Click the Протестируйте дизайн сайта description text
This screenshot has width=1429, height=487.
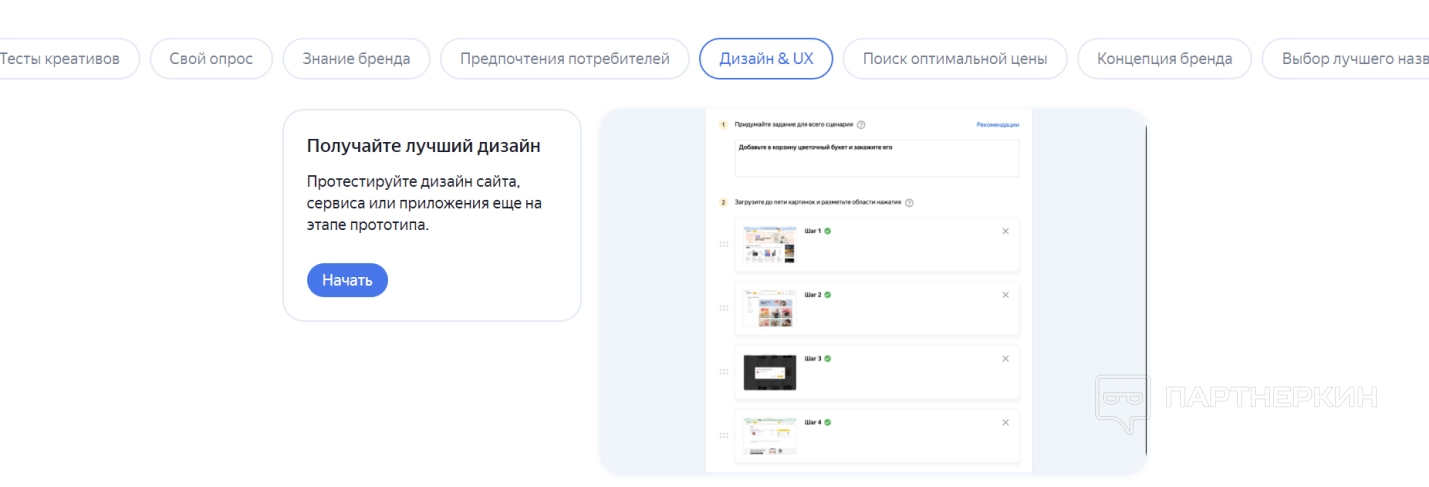[x=425, y=204]
